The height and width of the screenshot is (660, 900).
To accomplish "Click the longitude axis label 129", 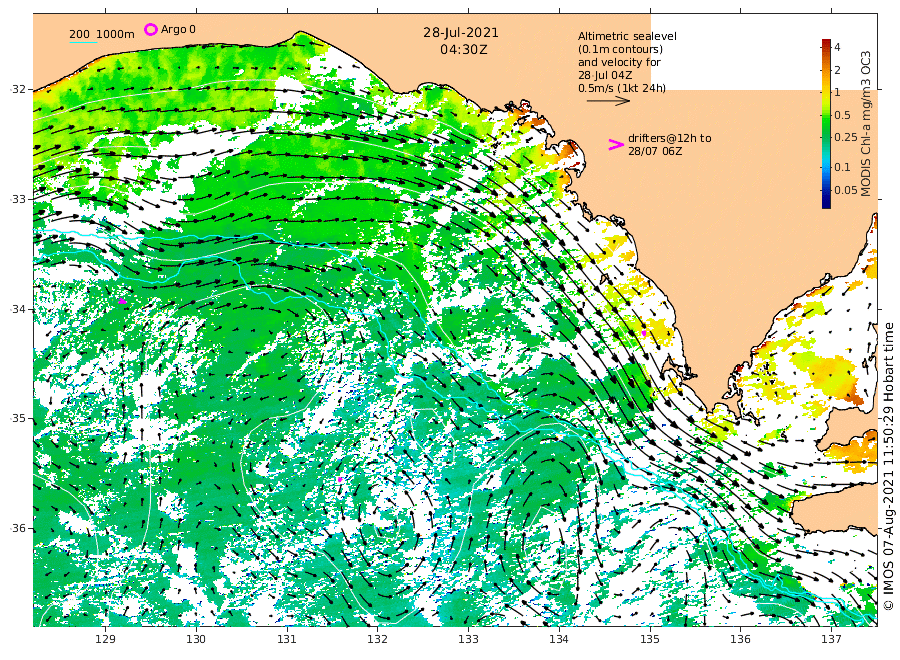I will pyautogui.click(x=106, y=639).
